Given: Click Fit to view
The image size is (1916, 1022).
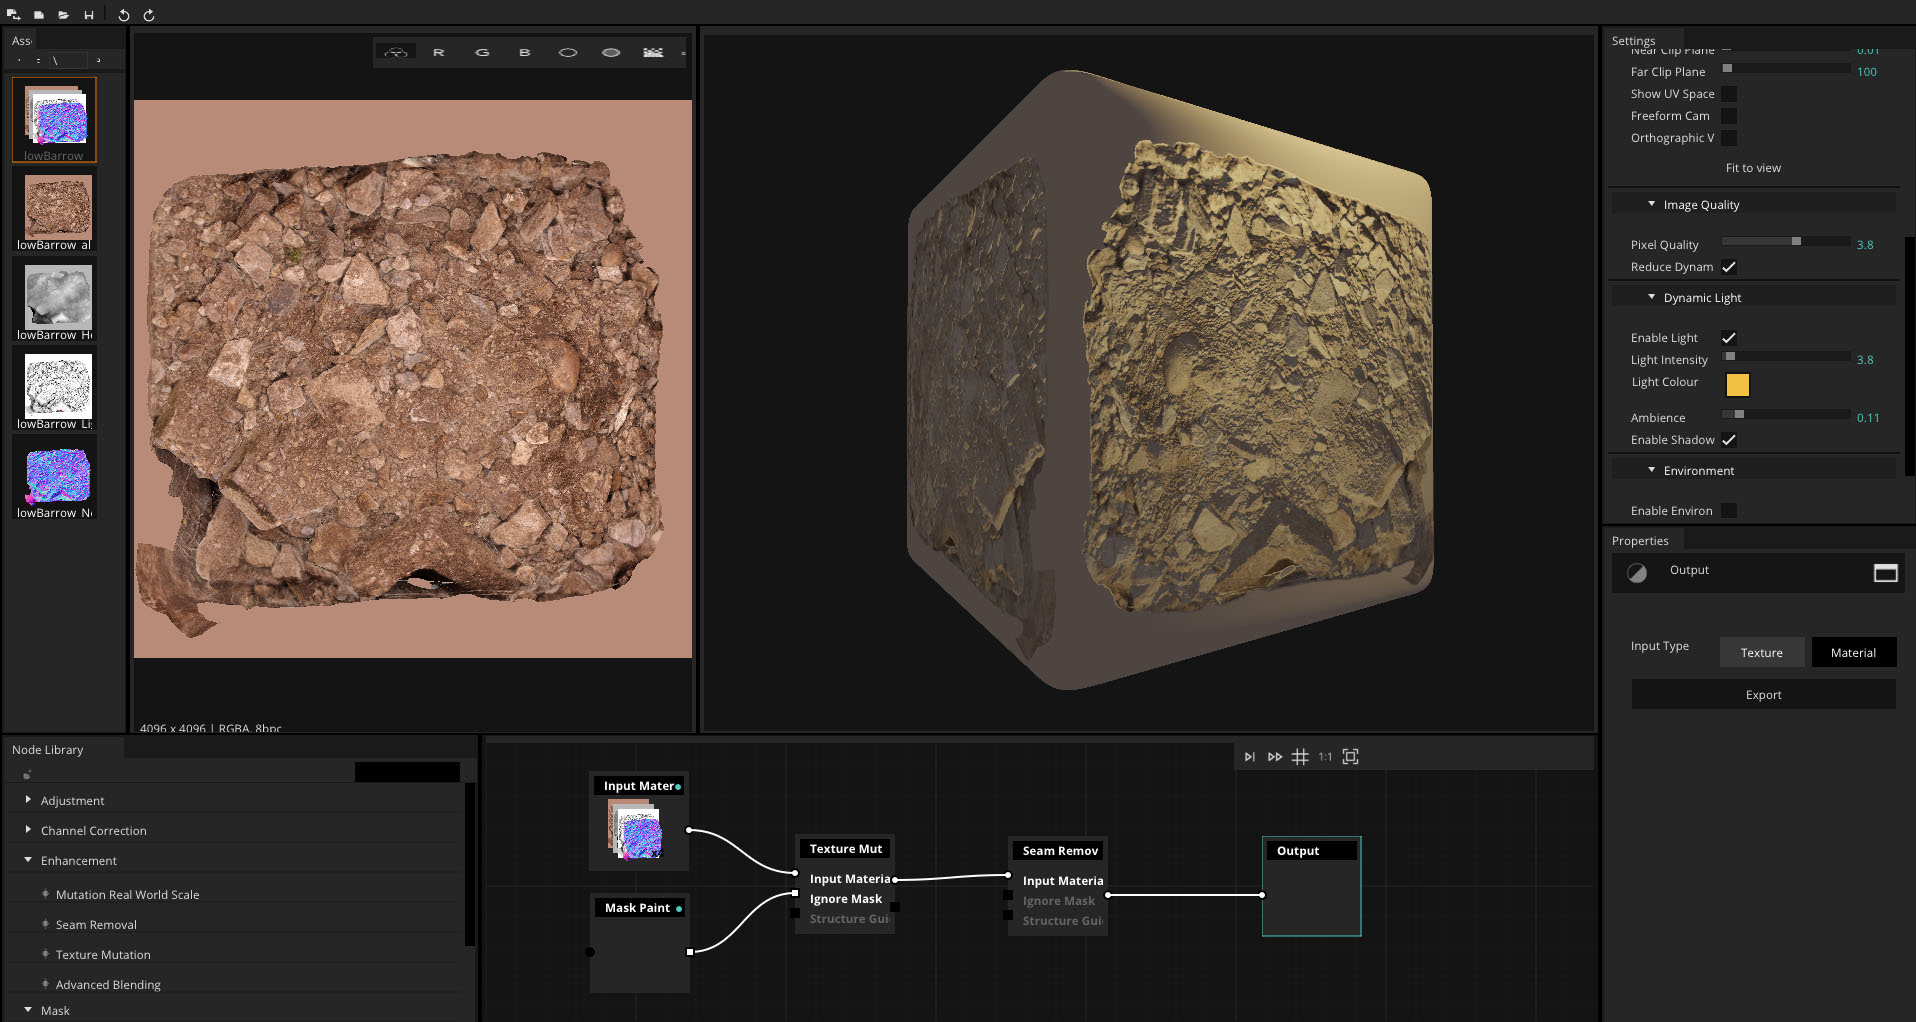Looking at the screenshot, I should pyautogui.click(x=1753, y=168).
